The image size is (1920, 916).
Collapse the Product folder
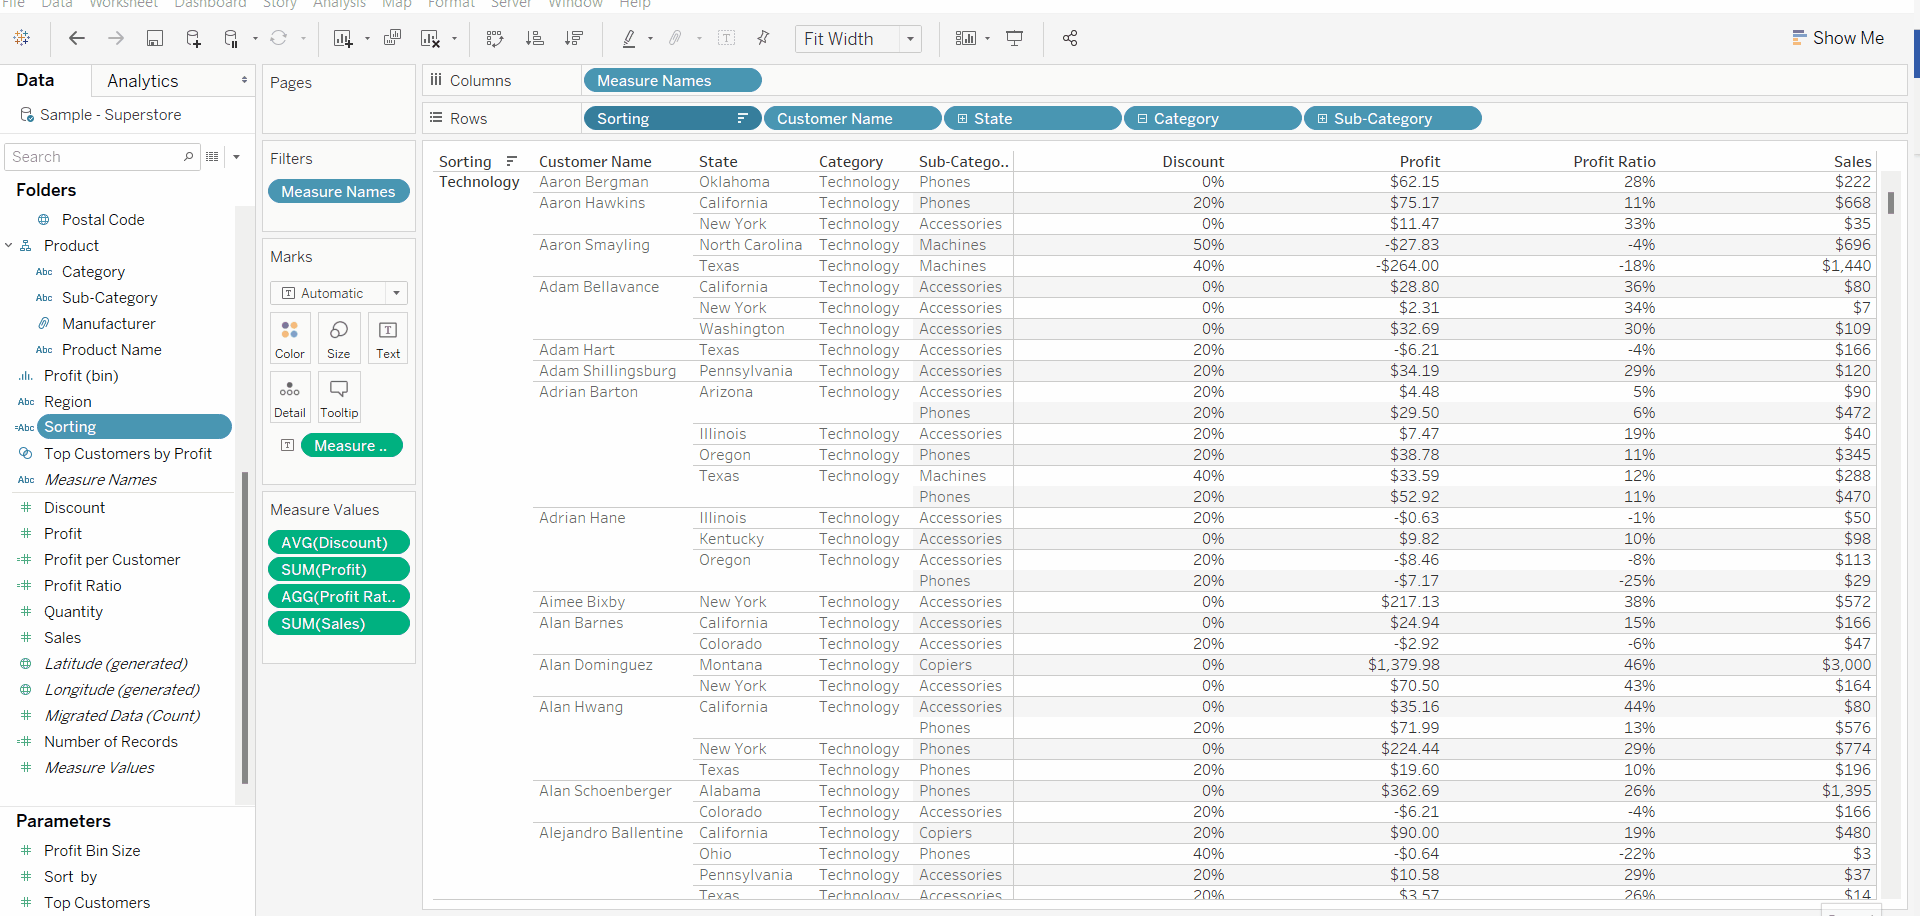[x=9, y=245]
